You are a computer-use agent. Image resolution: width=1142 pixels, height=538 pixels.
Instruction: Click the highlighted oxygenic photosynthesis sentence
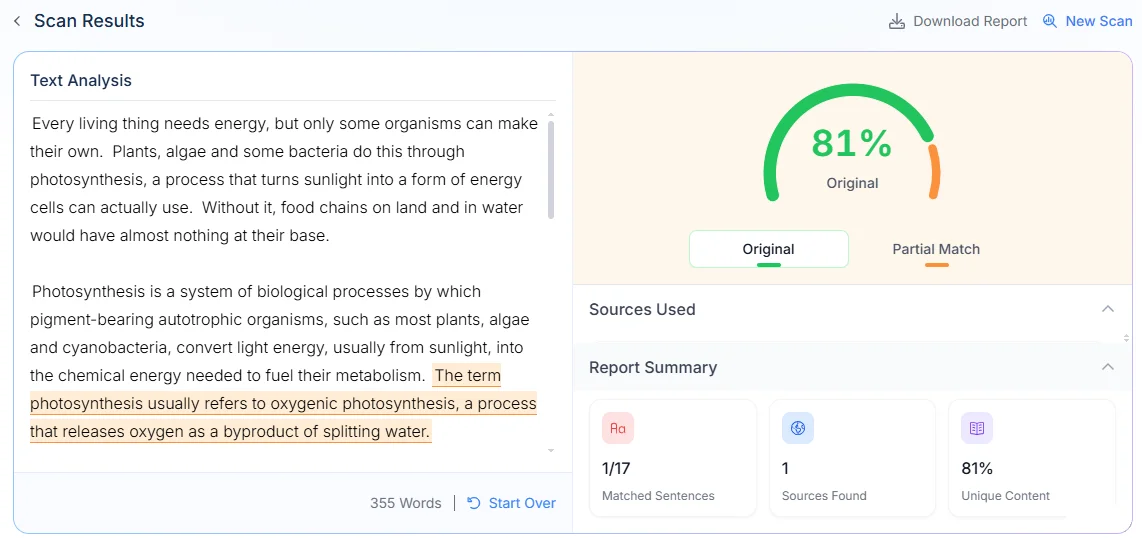coord(283,404)
